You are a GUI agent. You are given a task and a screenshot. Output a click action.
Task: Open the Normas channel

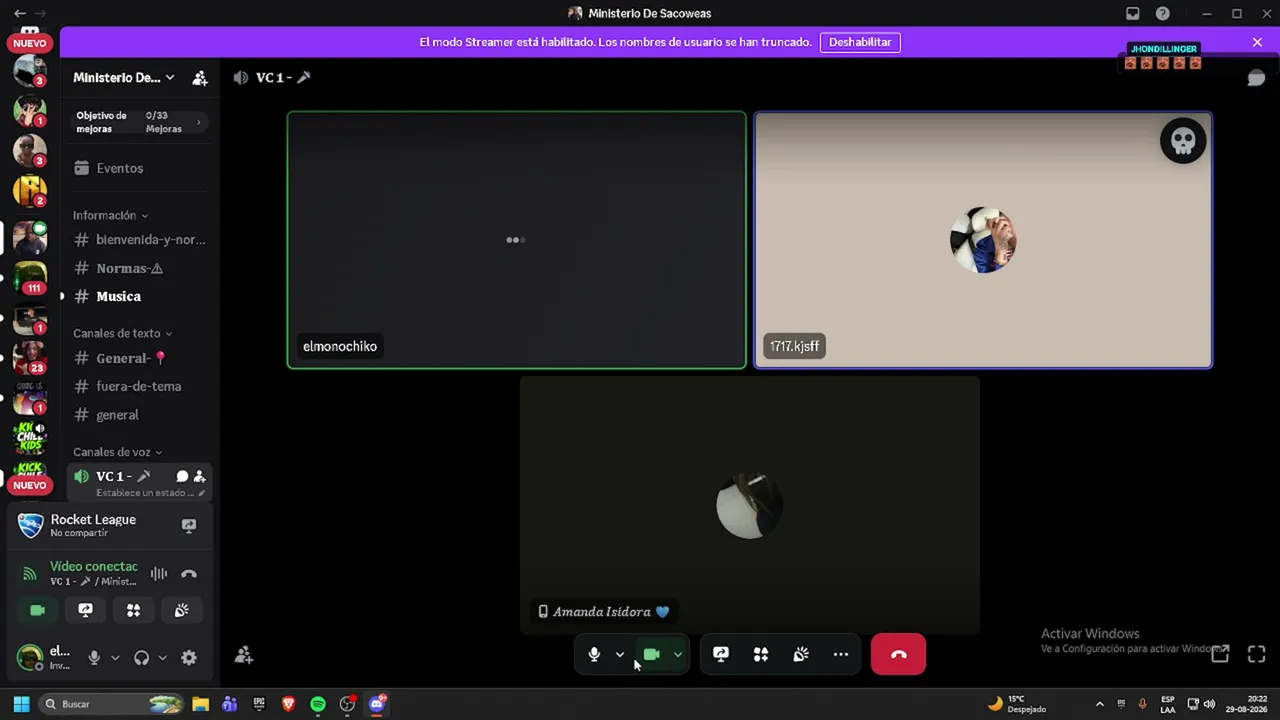pyautogui.click(x=140, y=268)
